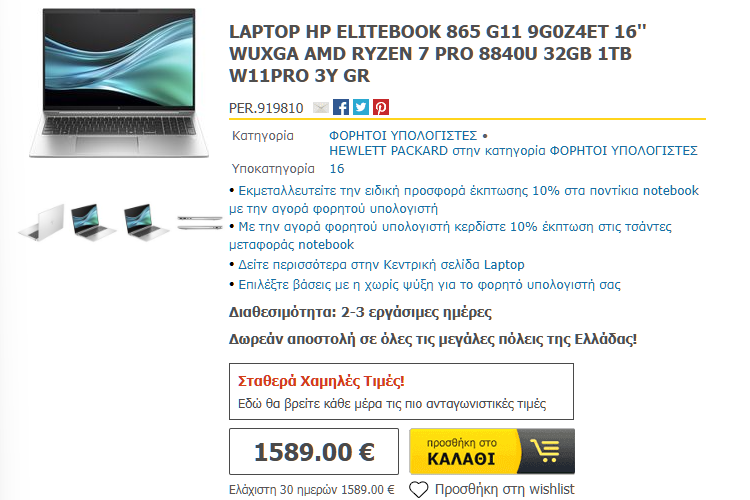Screen dimensions: 750x500
Task: Select the closed-lid rear view thumbnail
Action: click(x=42, y=222)
